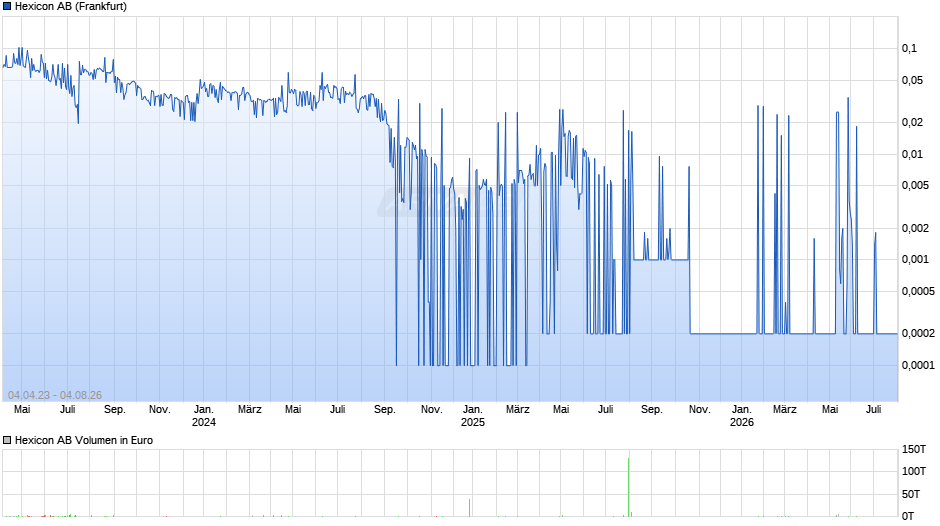The height and width of the screenshot is (526, 940).
Task: Click the 'März' label after Jan. 2024
Action: click(249, 410)
